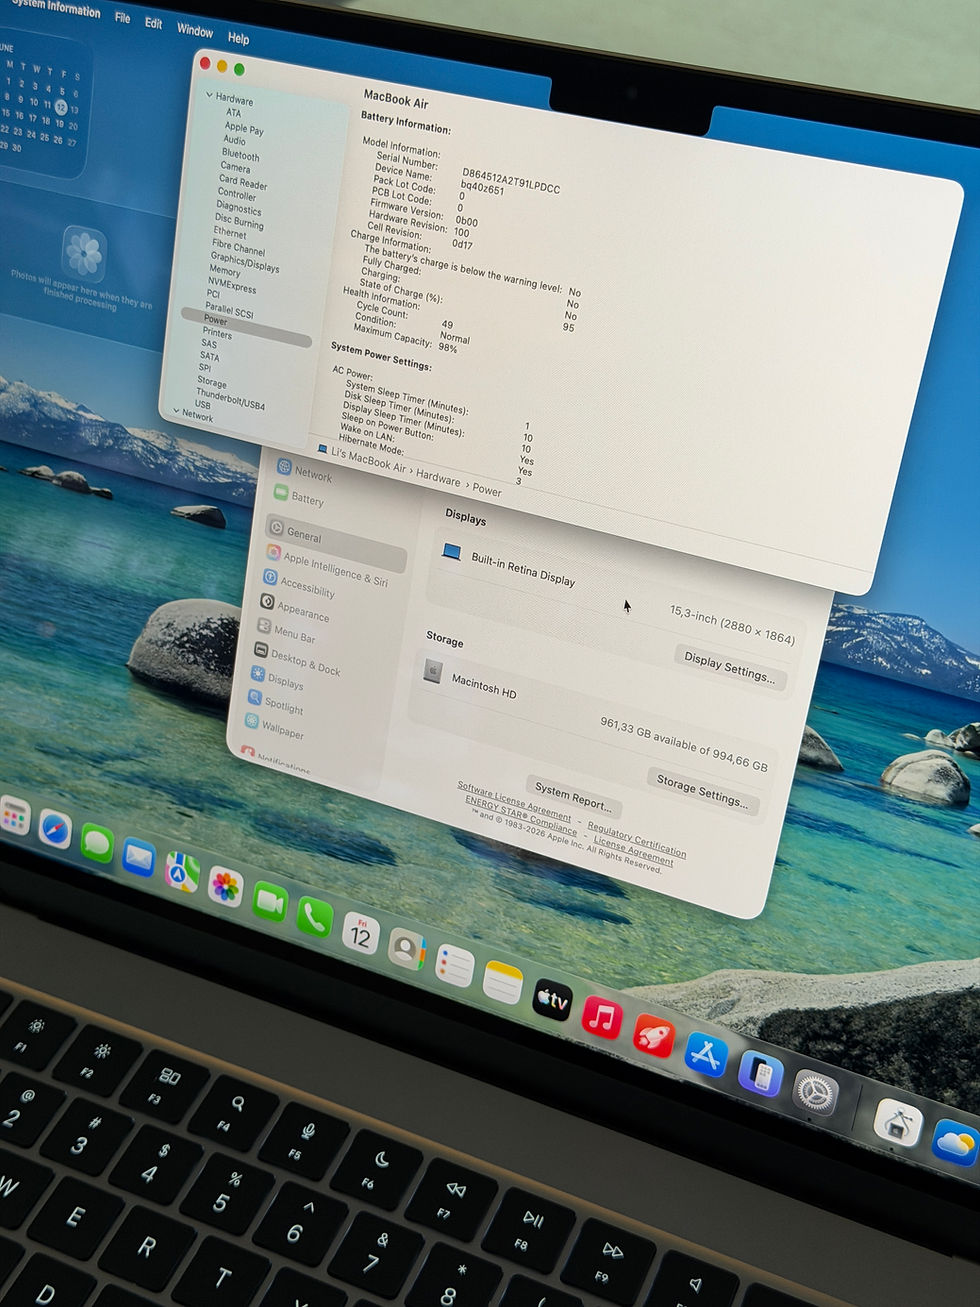Screen dimensions: 980x1307
Task: Select Thunderbolt/USB4 in the Hardware list
Action: [230, 399]
